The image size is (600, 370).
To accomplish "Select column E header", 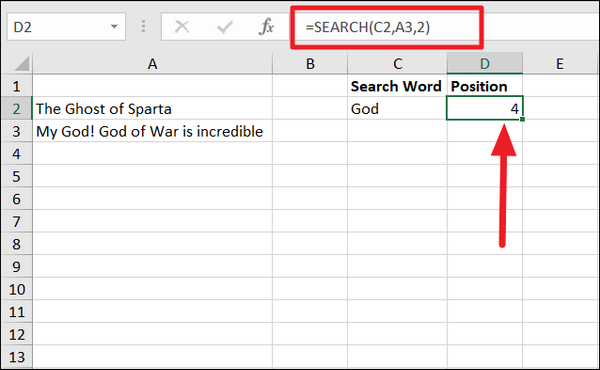I will [560, 64].
